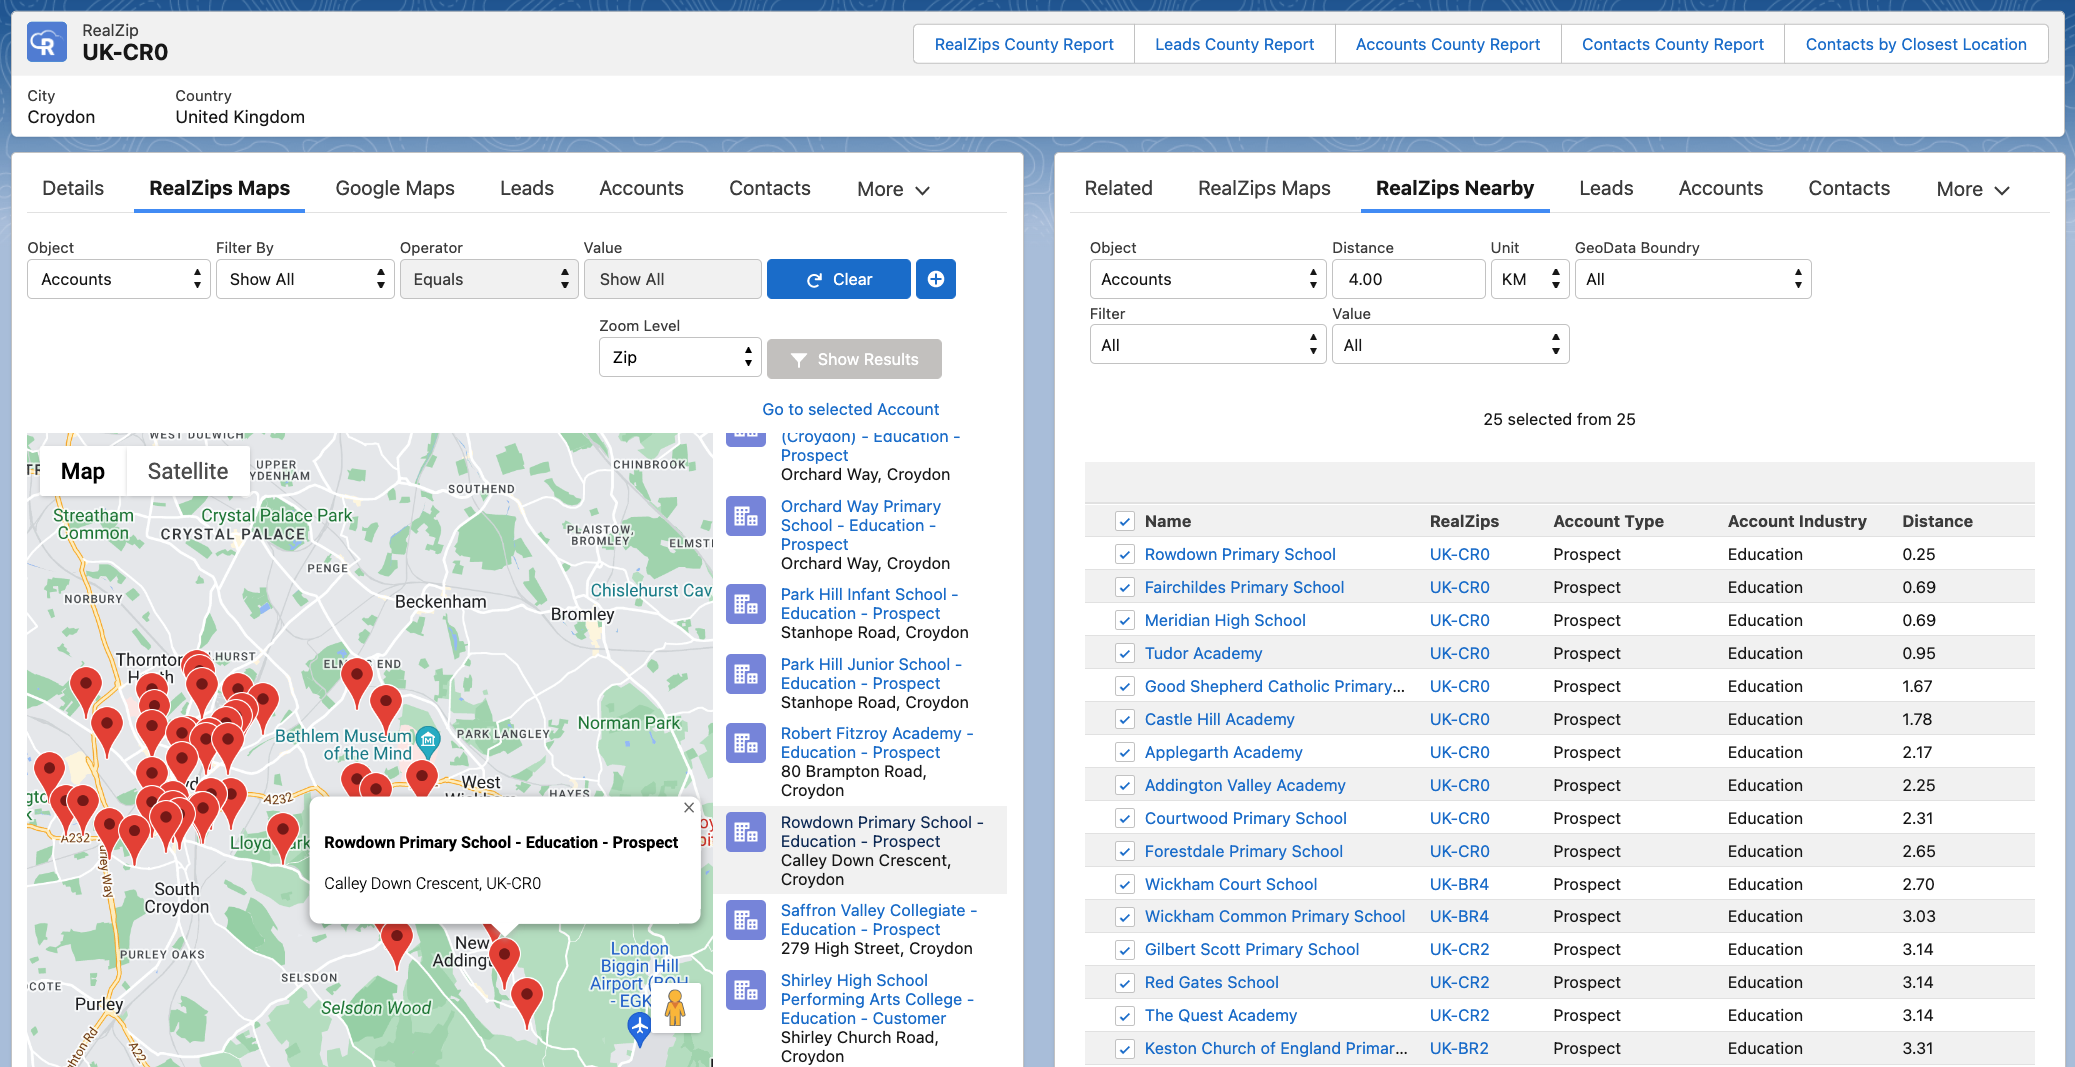Click the RealZip app logo icon

(x=47, y=43)
